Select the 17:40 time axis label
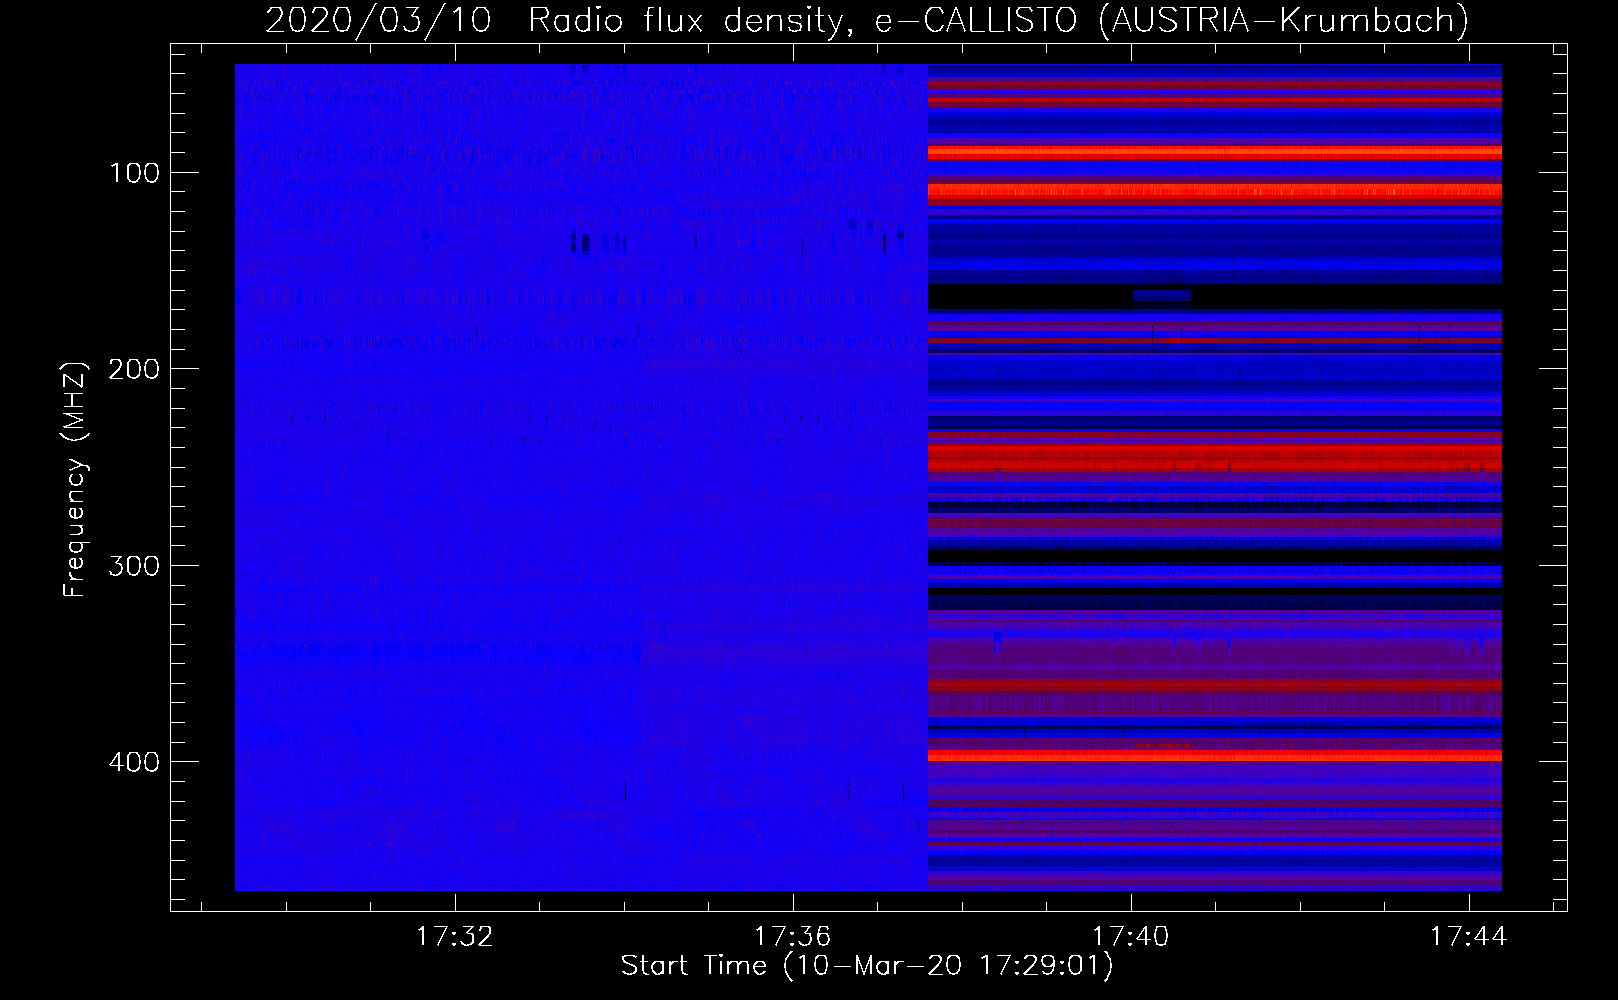The width and height of the screenshot is (1618, 1000). click(1131, 937)
